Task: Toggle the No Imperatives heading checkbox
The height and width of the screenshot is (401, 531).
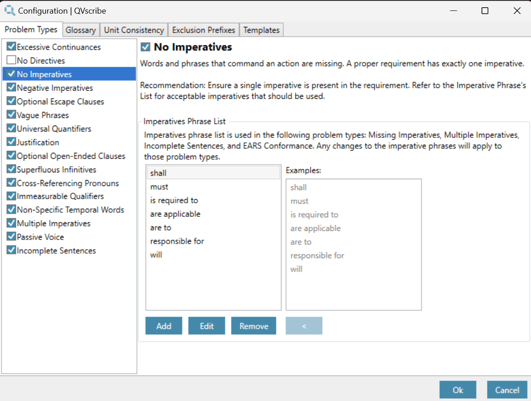Action: 145,47
